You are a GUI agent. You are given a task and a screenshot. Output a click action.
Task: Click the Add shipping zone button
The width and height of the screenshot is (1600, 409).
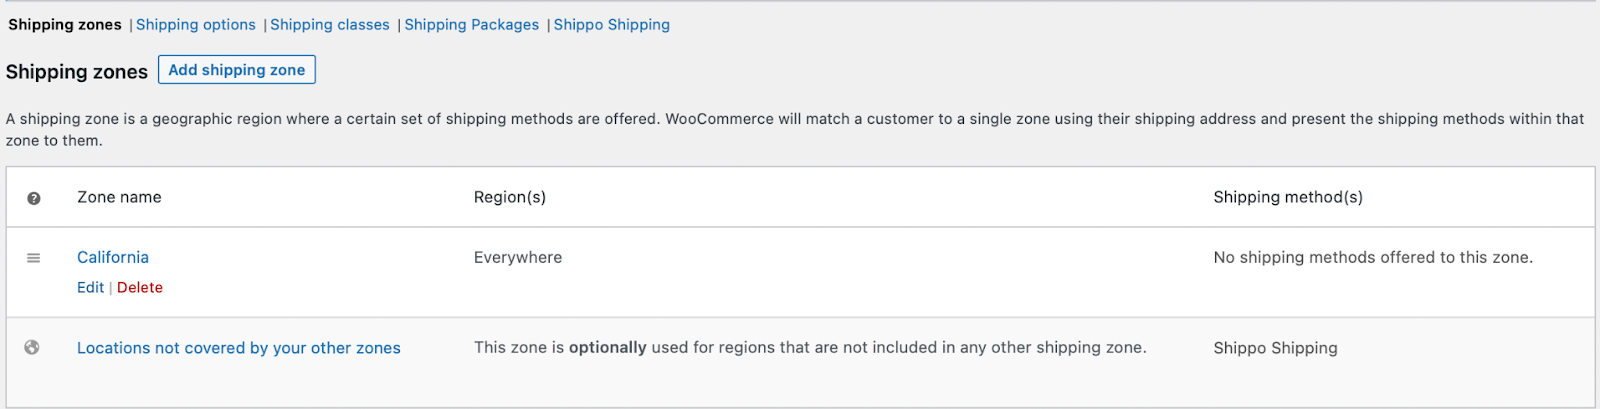237,70
